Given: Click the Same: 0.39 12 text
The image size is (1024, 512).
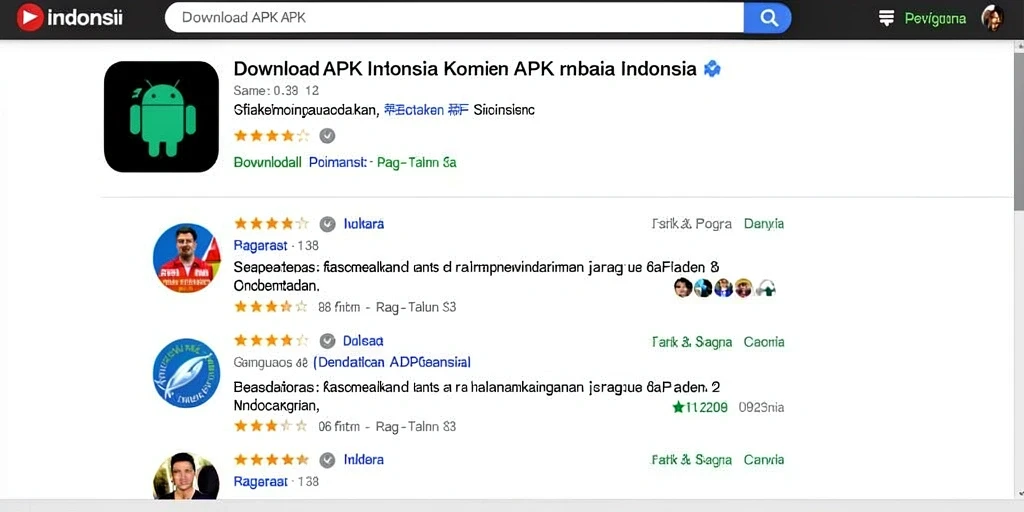Looking at the screenshot, I should pyautogui.click(x=276, y=91).
